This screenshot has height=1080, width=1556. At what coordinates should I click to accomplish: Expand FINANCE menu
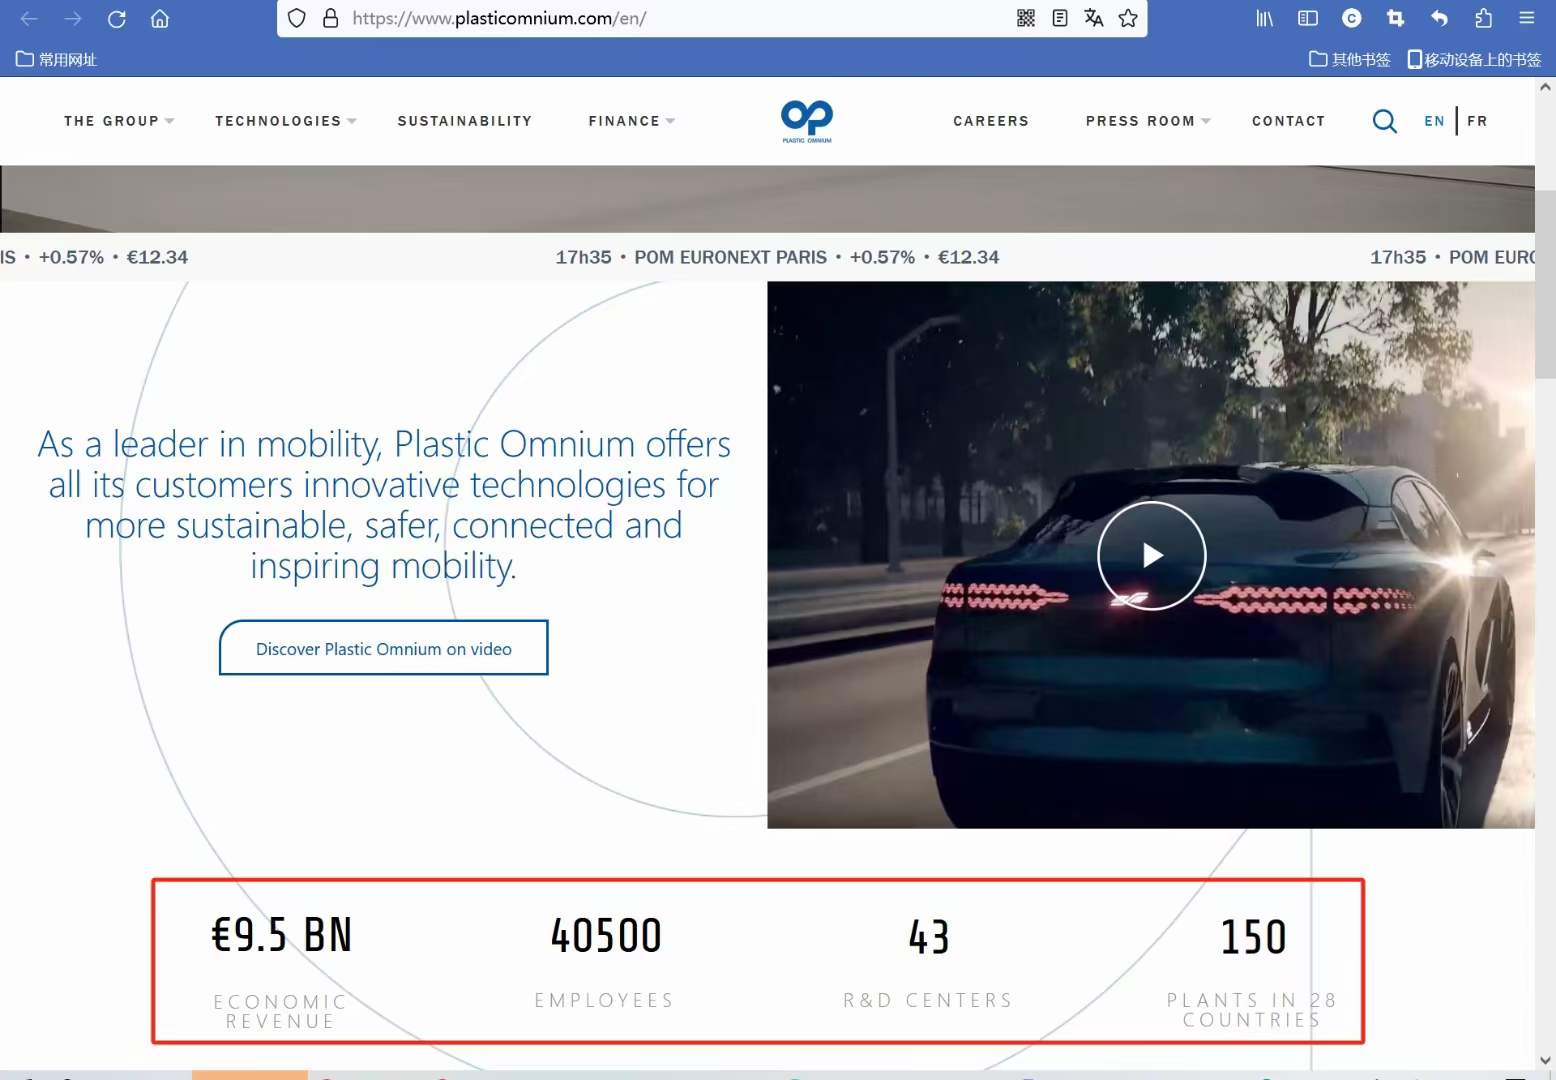coord(632,121)
